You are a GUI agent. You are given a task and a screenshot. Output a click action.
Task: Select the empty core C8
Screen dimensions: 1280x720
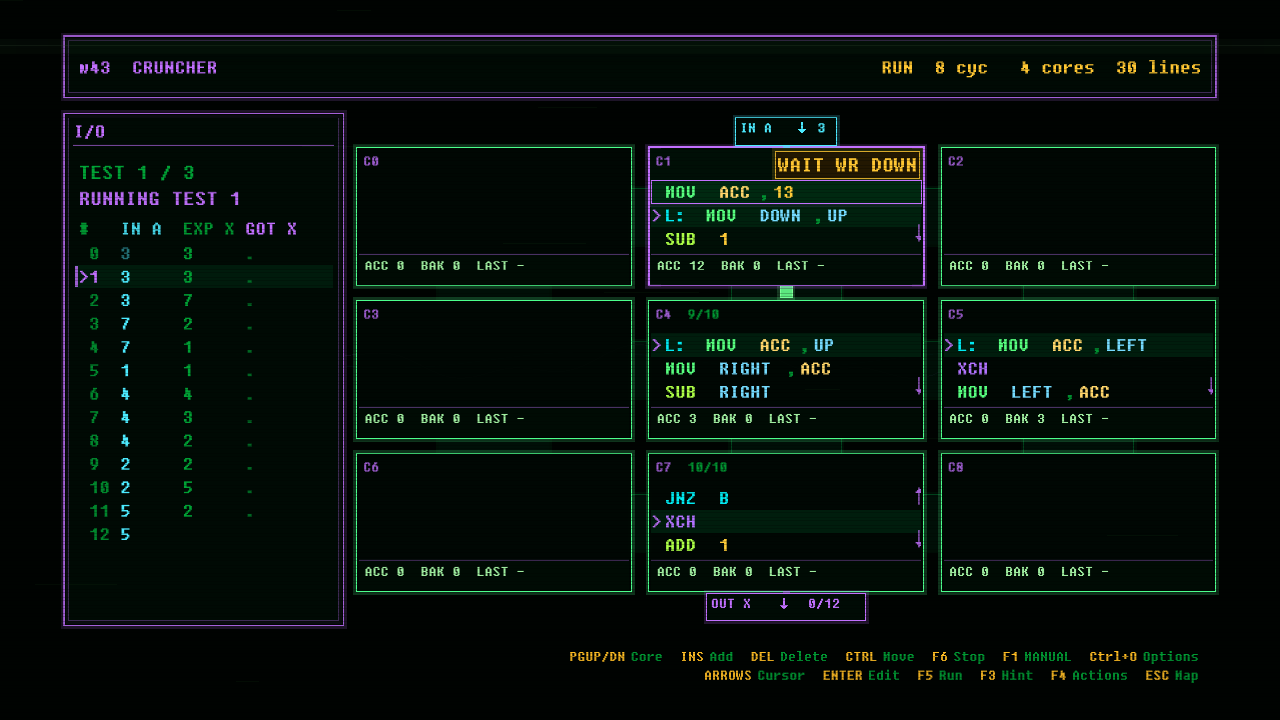pos(1078,523)
